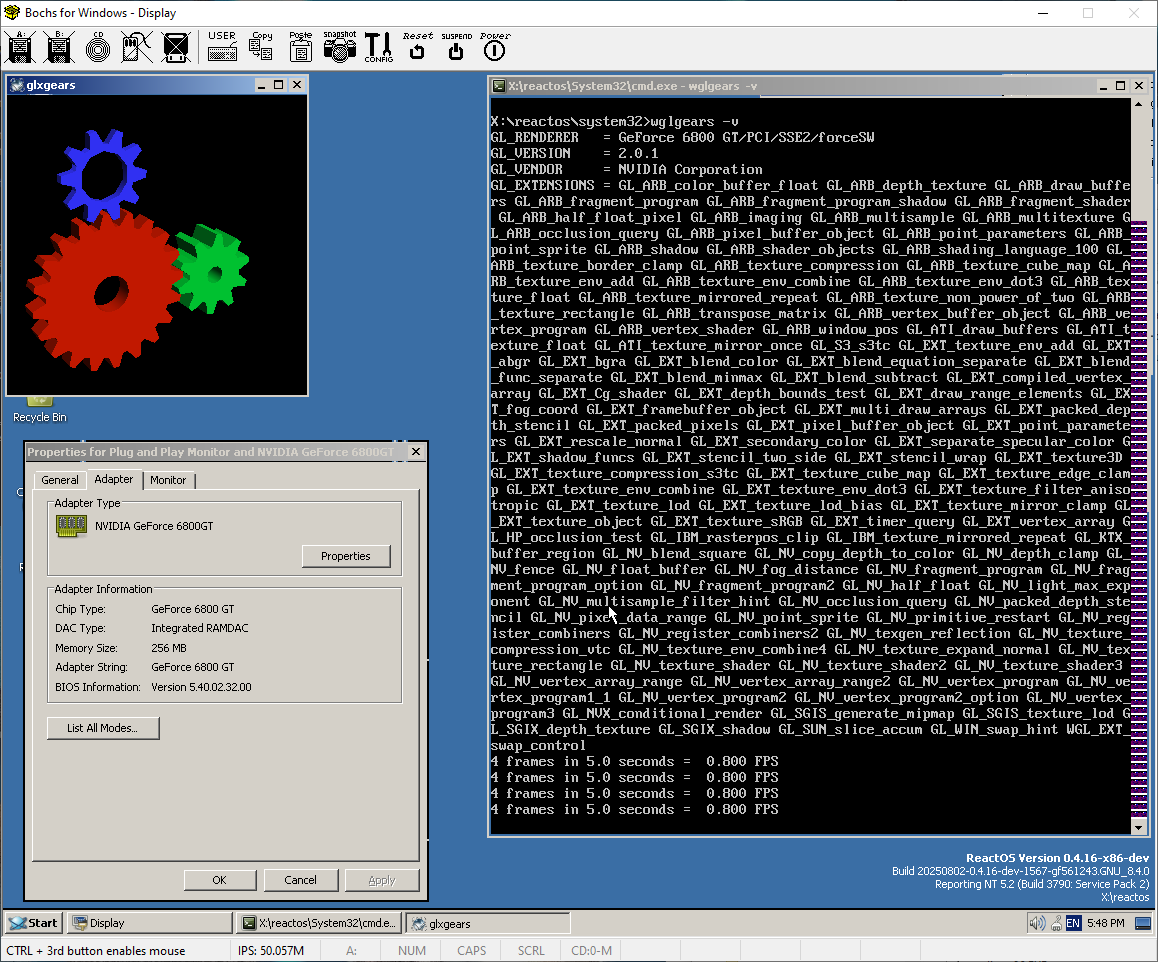The height and width of the screenshot is (962, 1158).
Task: Click the safely remove hardware tray icon
Action: coord(1056,923)
